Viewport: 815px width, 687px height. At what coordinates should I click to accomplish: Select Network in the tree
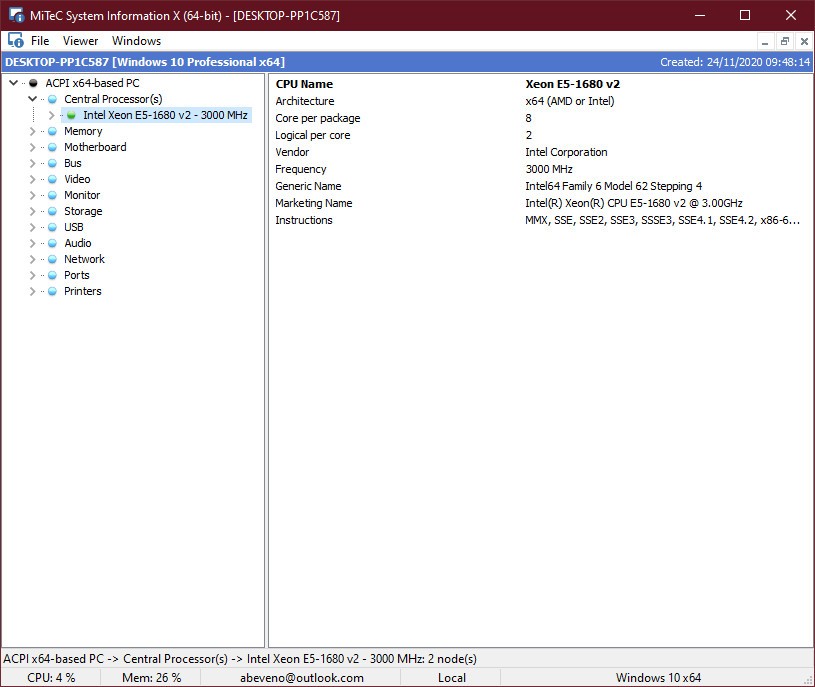click(84, 259)
